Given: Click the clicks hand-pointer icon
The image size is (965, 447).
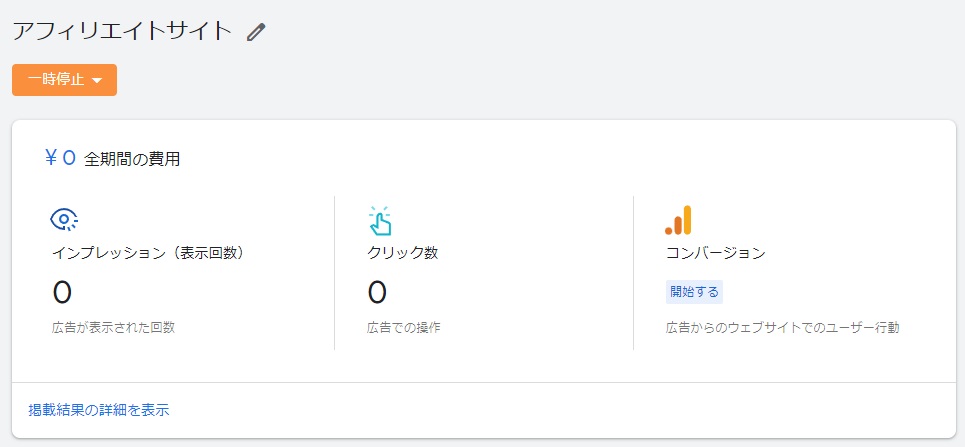Looking at the screenshot, I should point(380,220).
